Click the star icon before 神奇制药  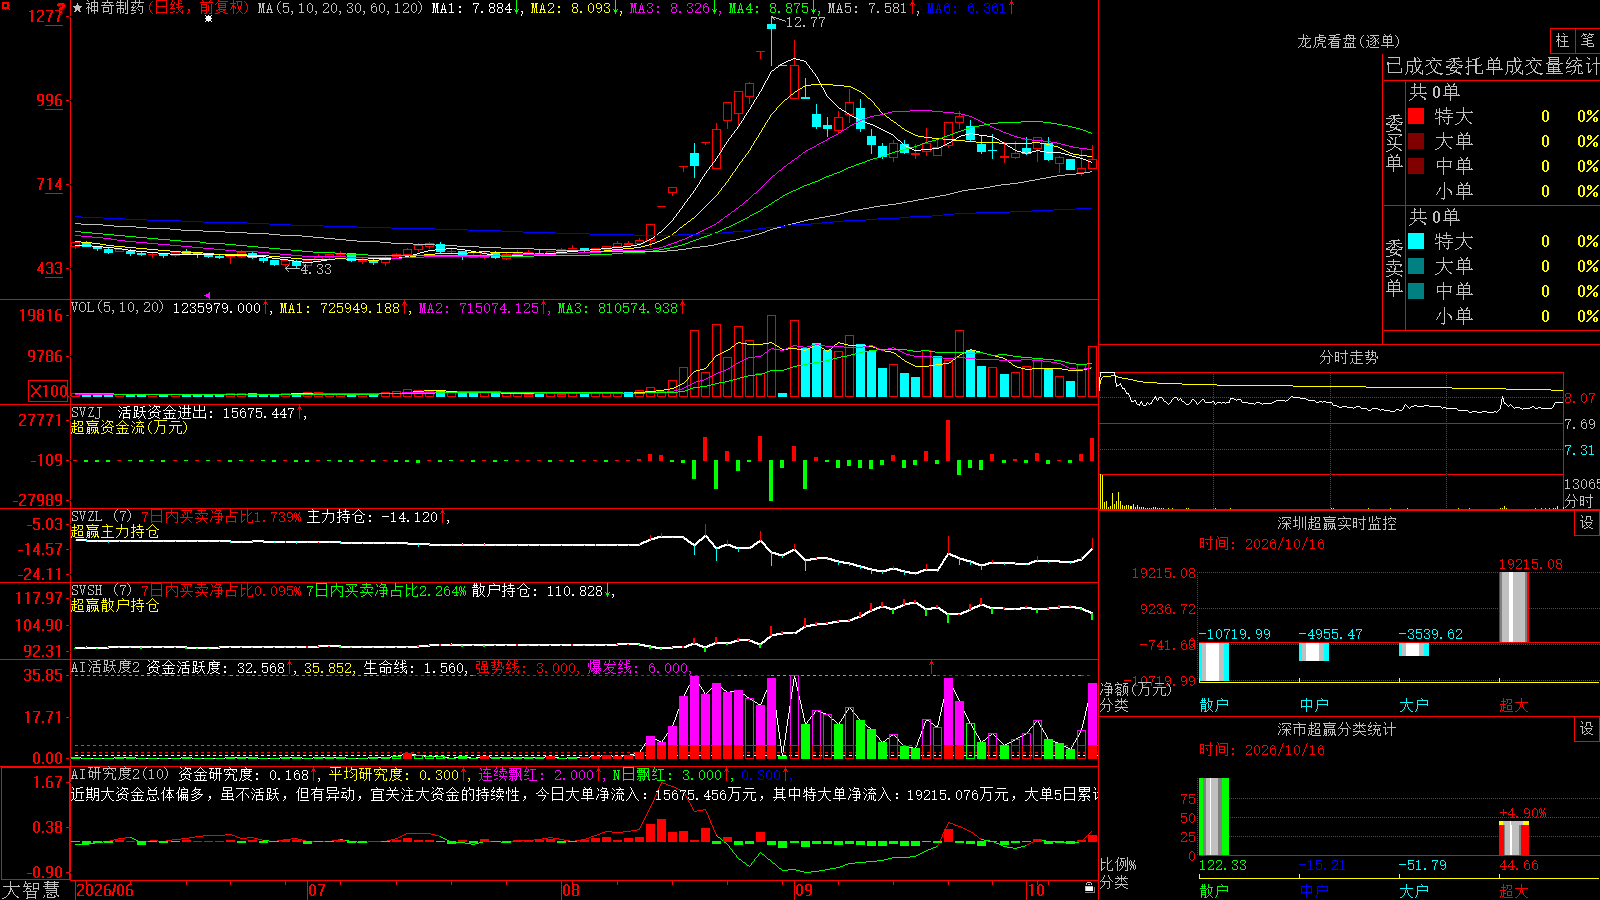tap(78, 8)
